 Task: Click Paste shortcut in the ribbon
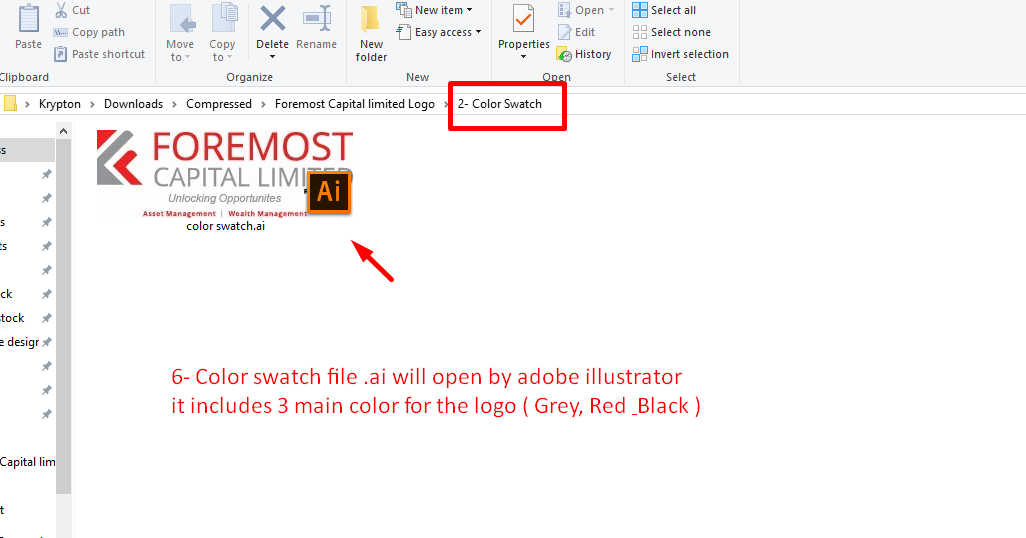click(99, 54)
